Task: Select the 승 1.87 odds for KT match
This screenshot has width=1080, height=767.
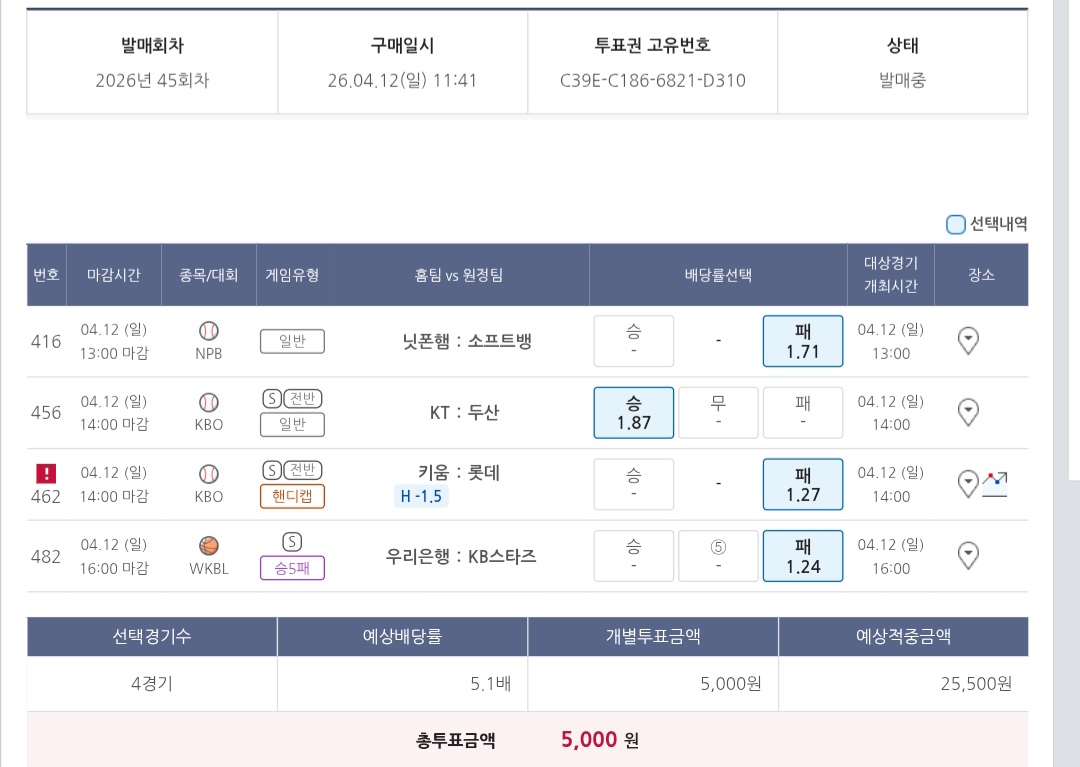Action: 634,412
